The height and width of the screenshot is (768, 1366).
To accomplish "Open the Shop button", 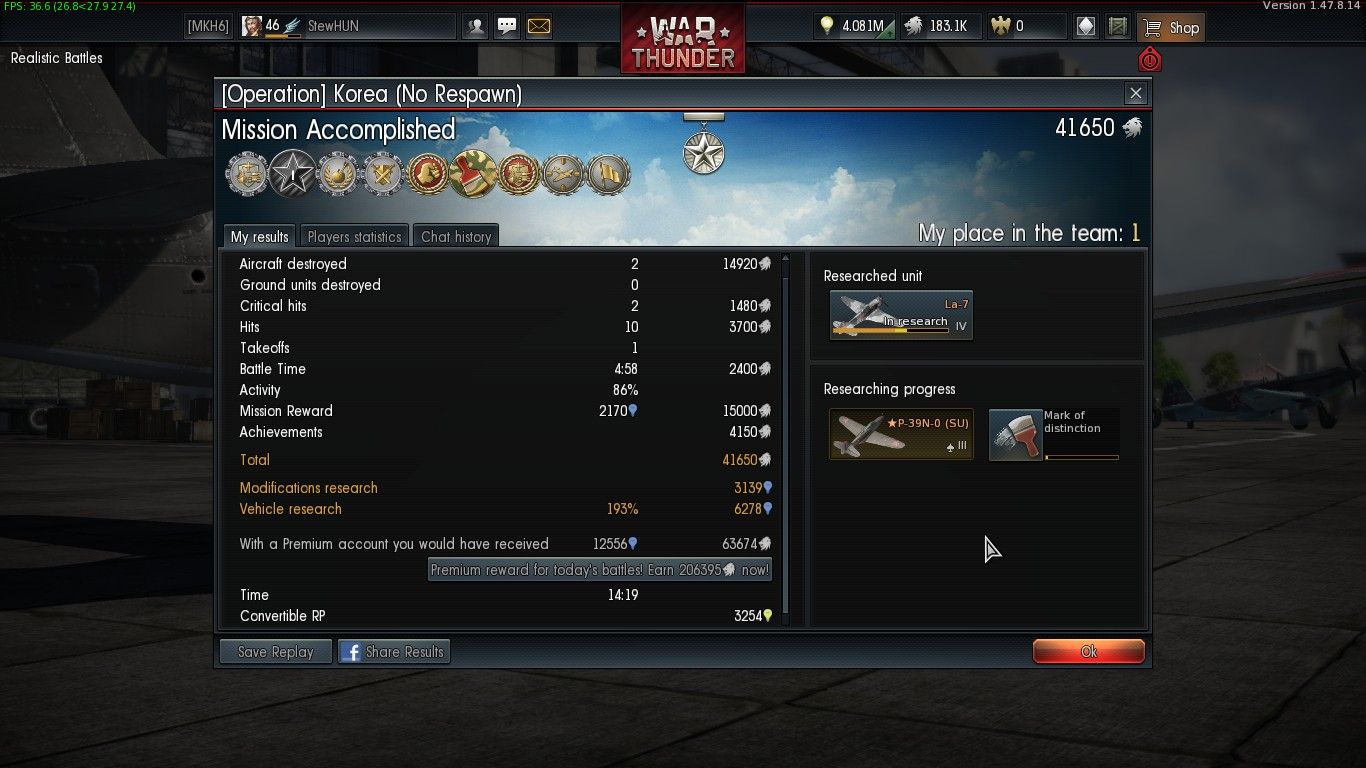I will coord(1171,27).
